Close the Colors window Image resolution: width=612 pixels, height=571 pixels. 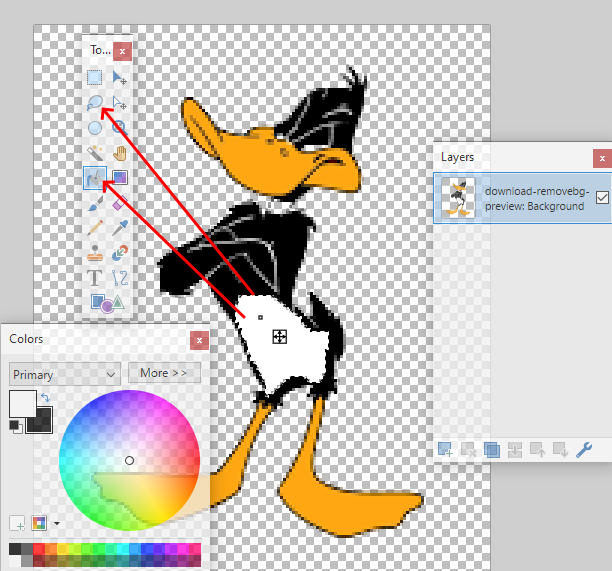(x=199, y=341)
